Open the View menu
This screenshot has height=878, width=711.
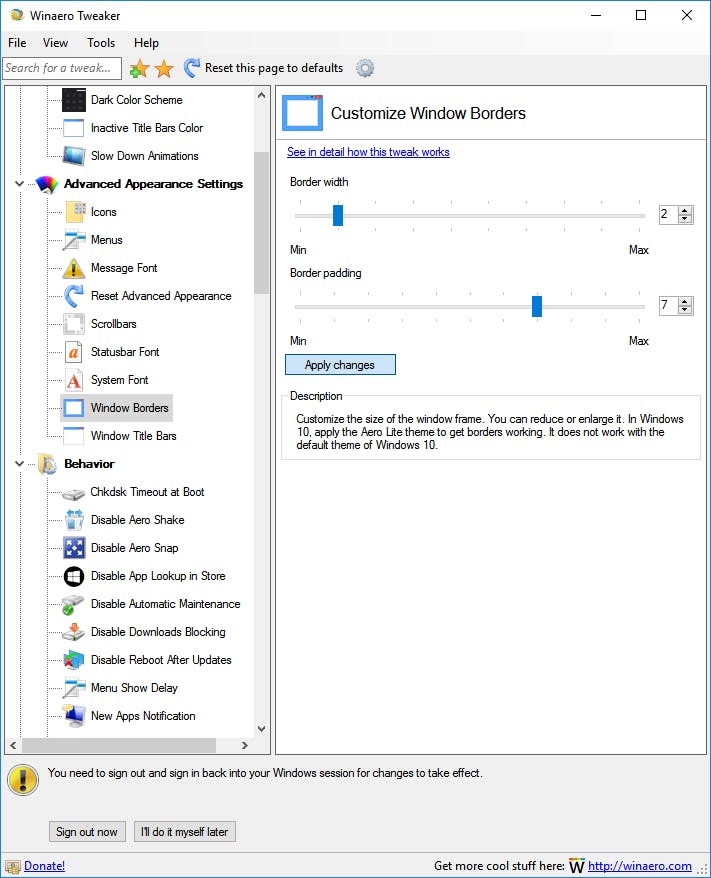tap(55, 43)
